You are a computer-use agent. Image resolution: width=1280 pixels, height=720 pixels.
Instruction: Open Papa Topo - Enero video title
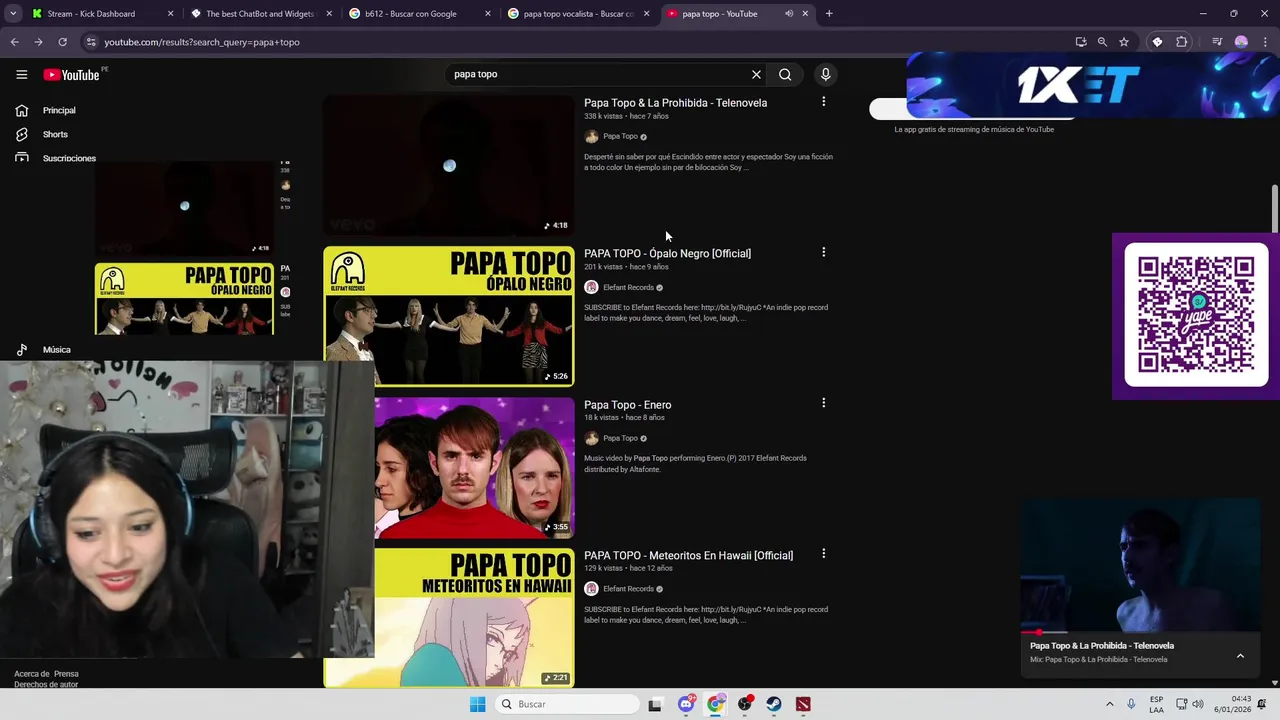[627, 405]
